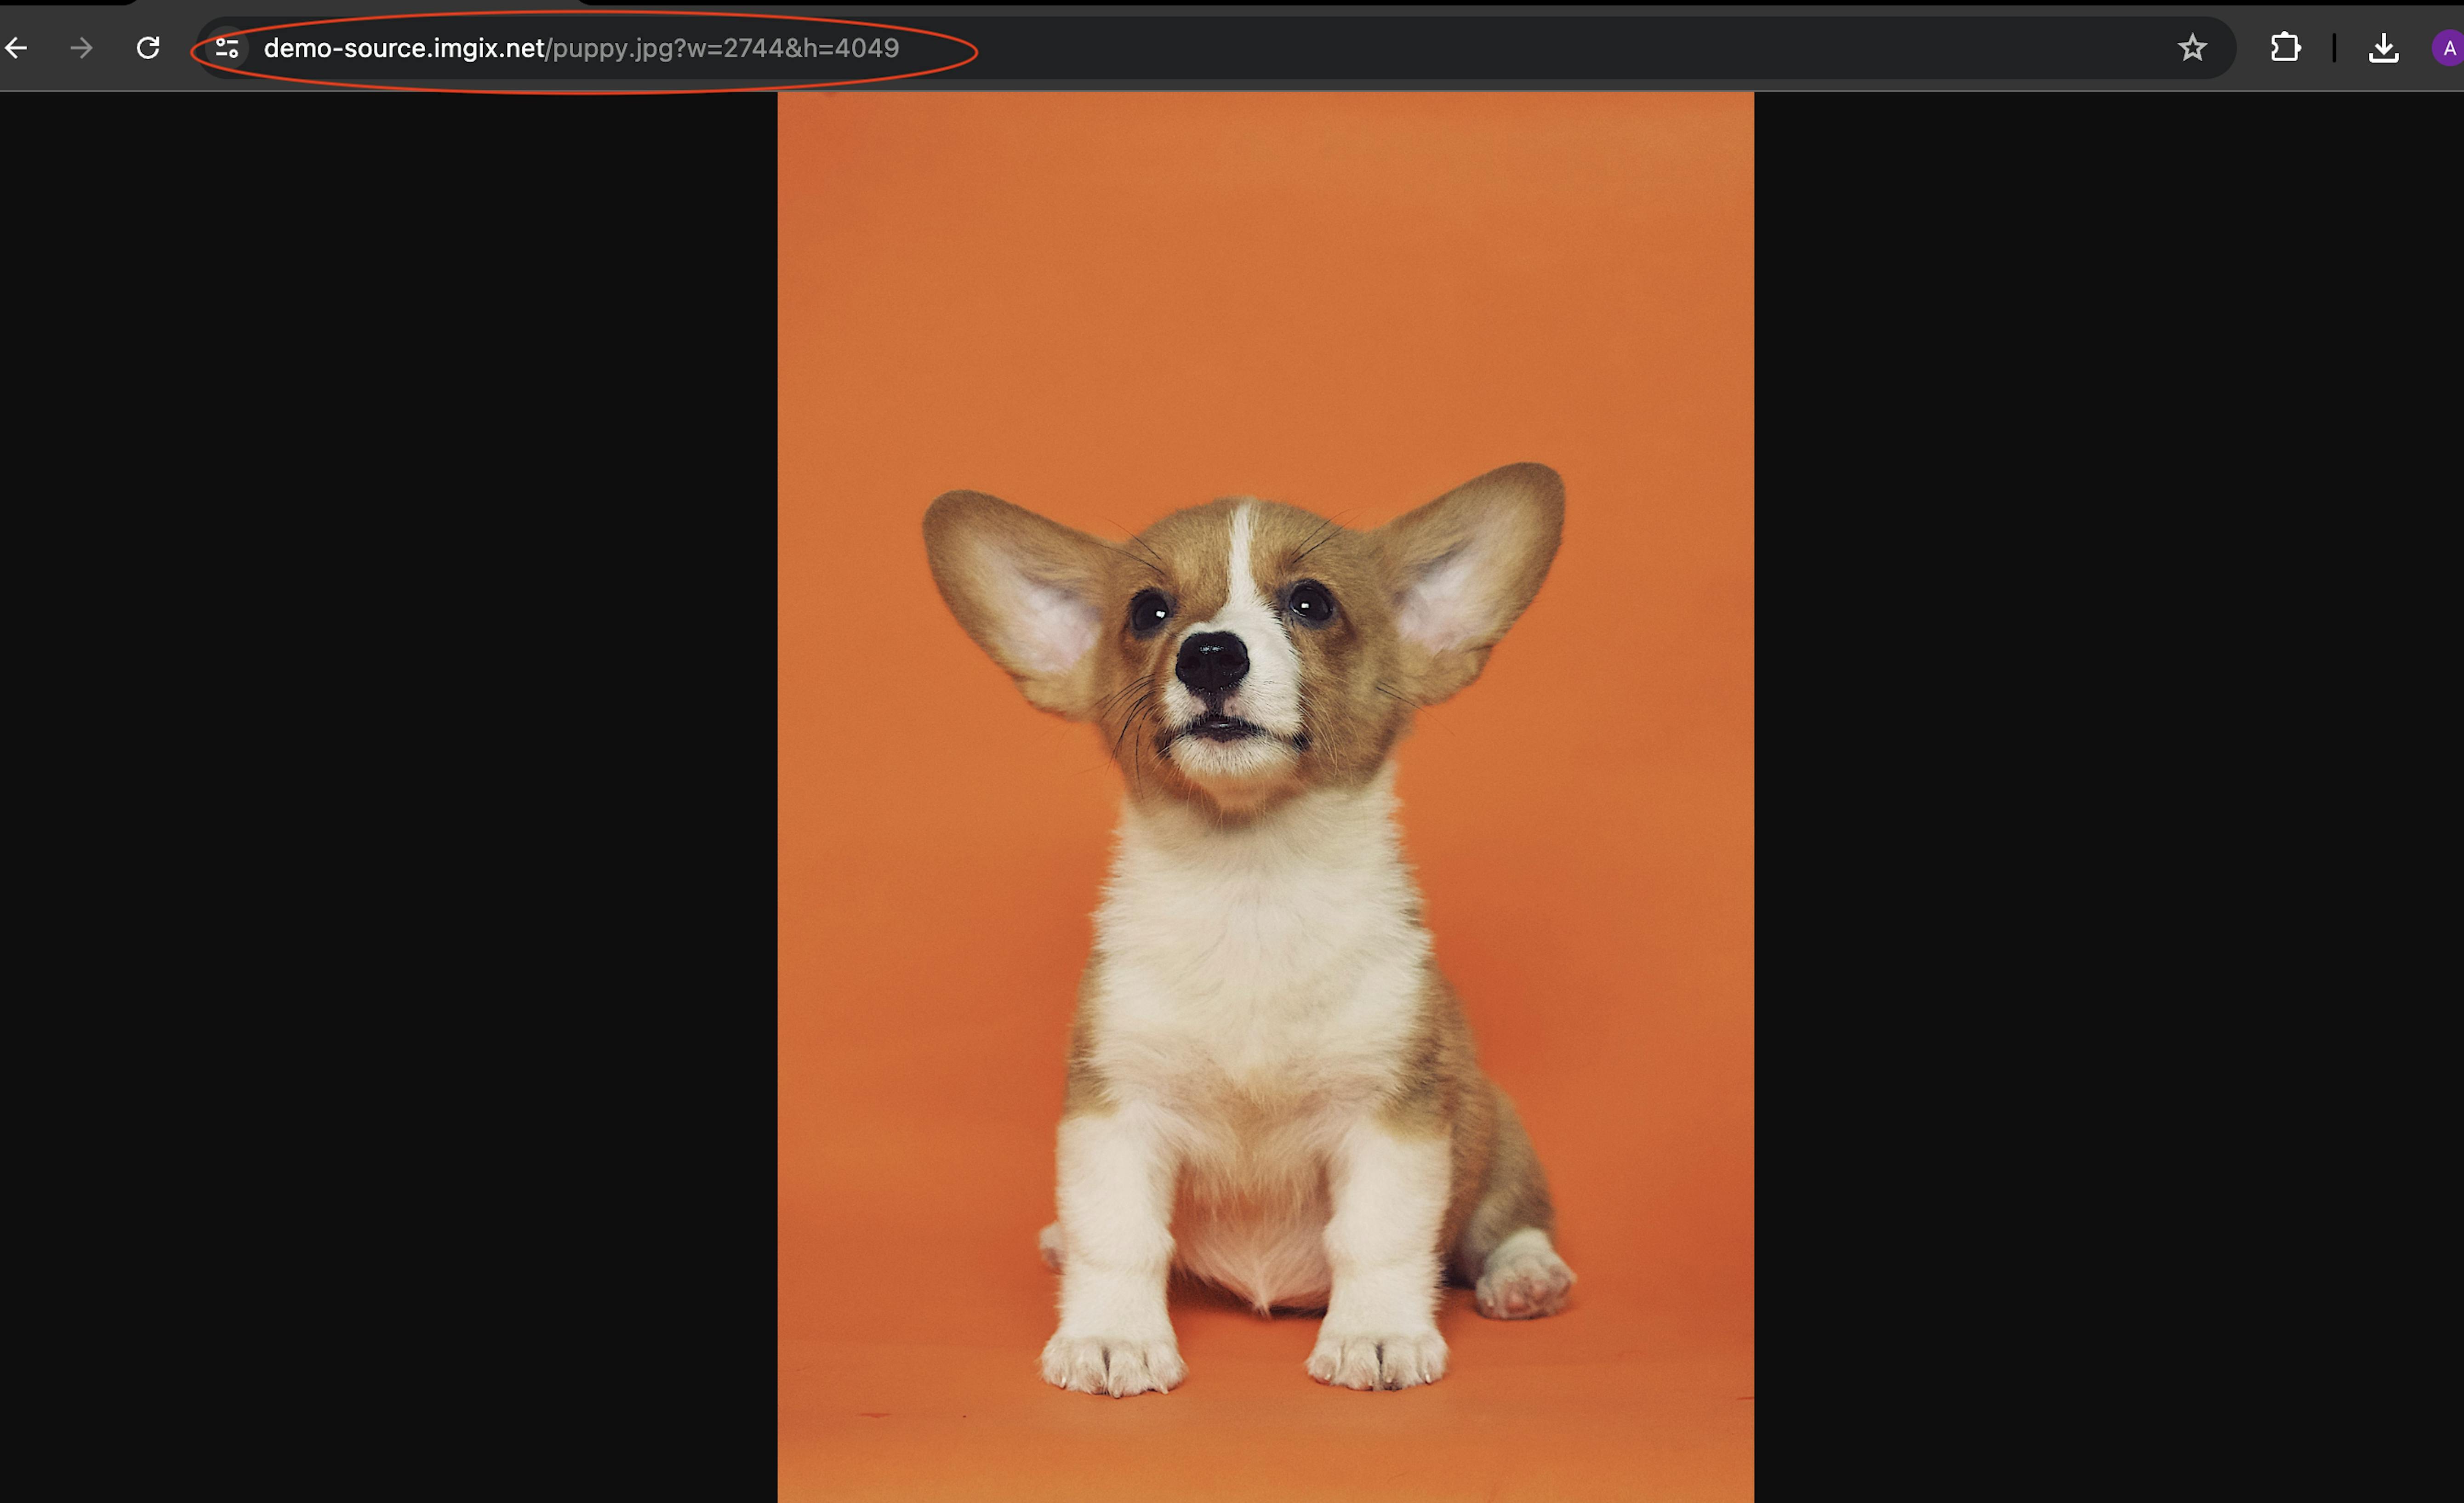This screenshot has height=1503, width=2464.
Task: Open the Extensions puzzle icon
Action: pyautogui.click(x=2285, y=48)
